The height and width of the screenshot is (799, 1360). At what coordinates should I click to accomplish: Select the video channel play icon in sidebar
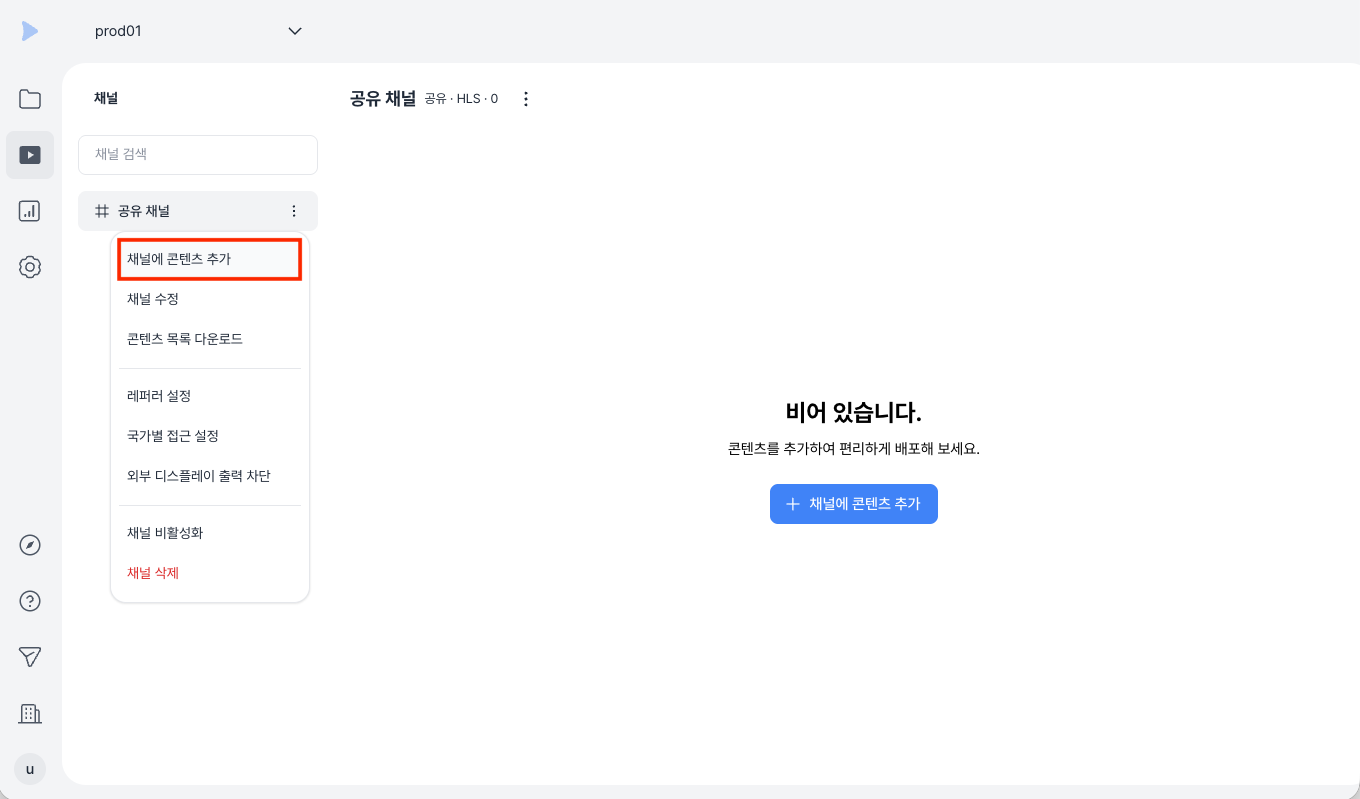click(x=30, y=155)
